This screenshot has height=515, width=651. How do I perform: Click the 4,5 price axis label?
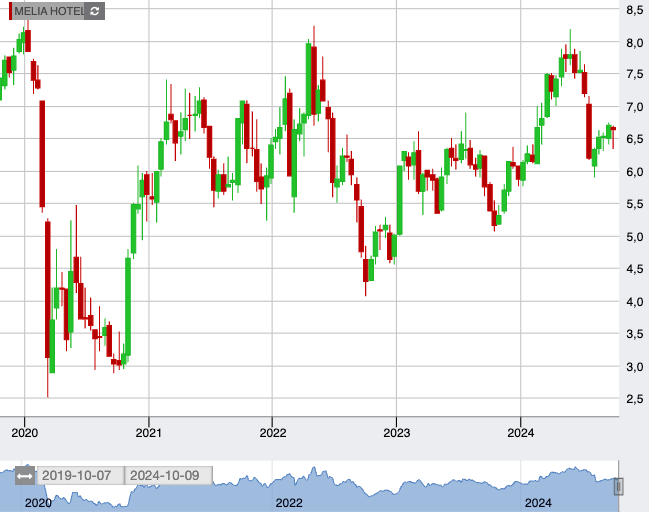(x=634, y=269)
